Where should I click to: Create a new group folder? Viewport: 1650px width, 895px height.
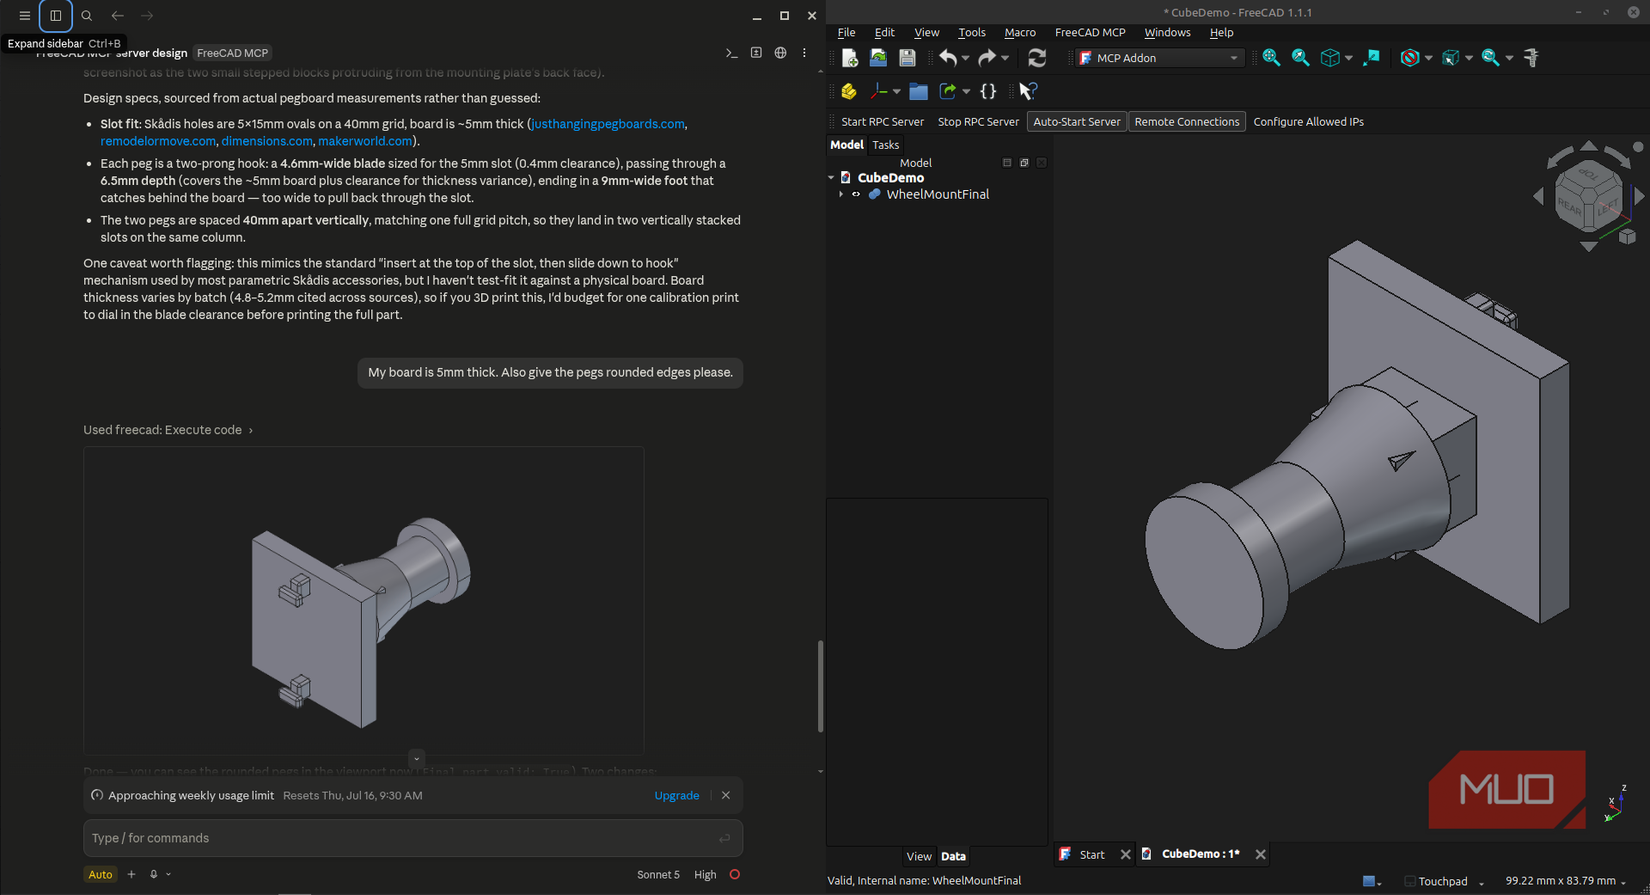[918, 91]
